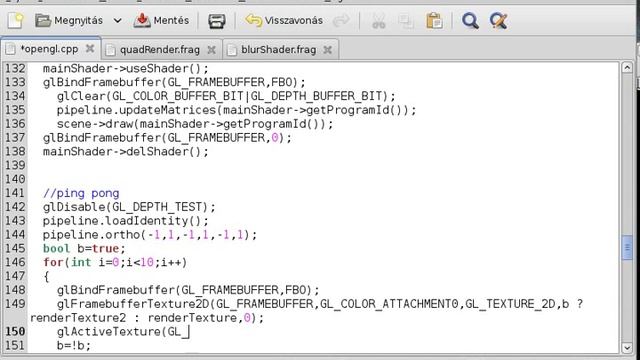Screen dimensions: 640x360
Task: Redo with the greyed forward arrow
Action: 341,20
